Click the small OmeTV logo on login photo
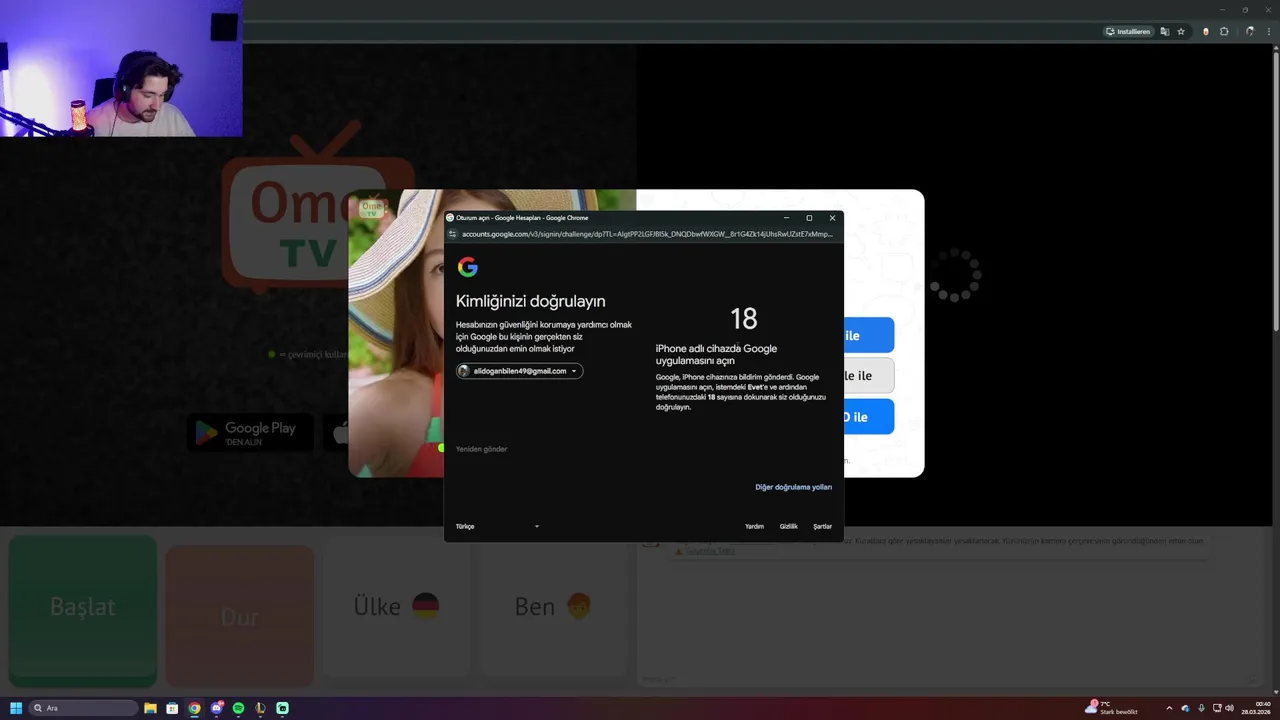This screenshot has width=1280, height=720. pos(372,207)
